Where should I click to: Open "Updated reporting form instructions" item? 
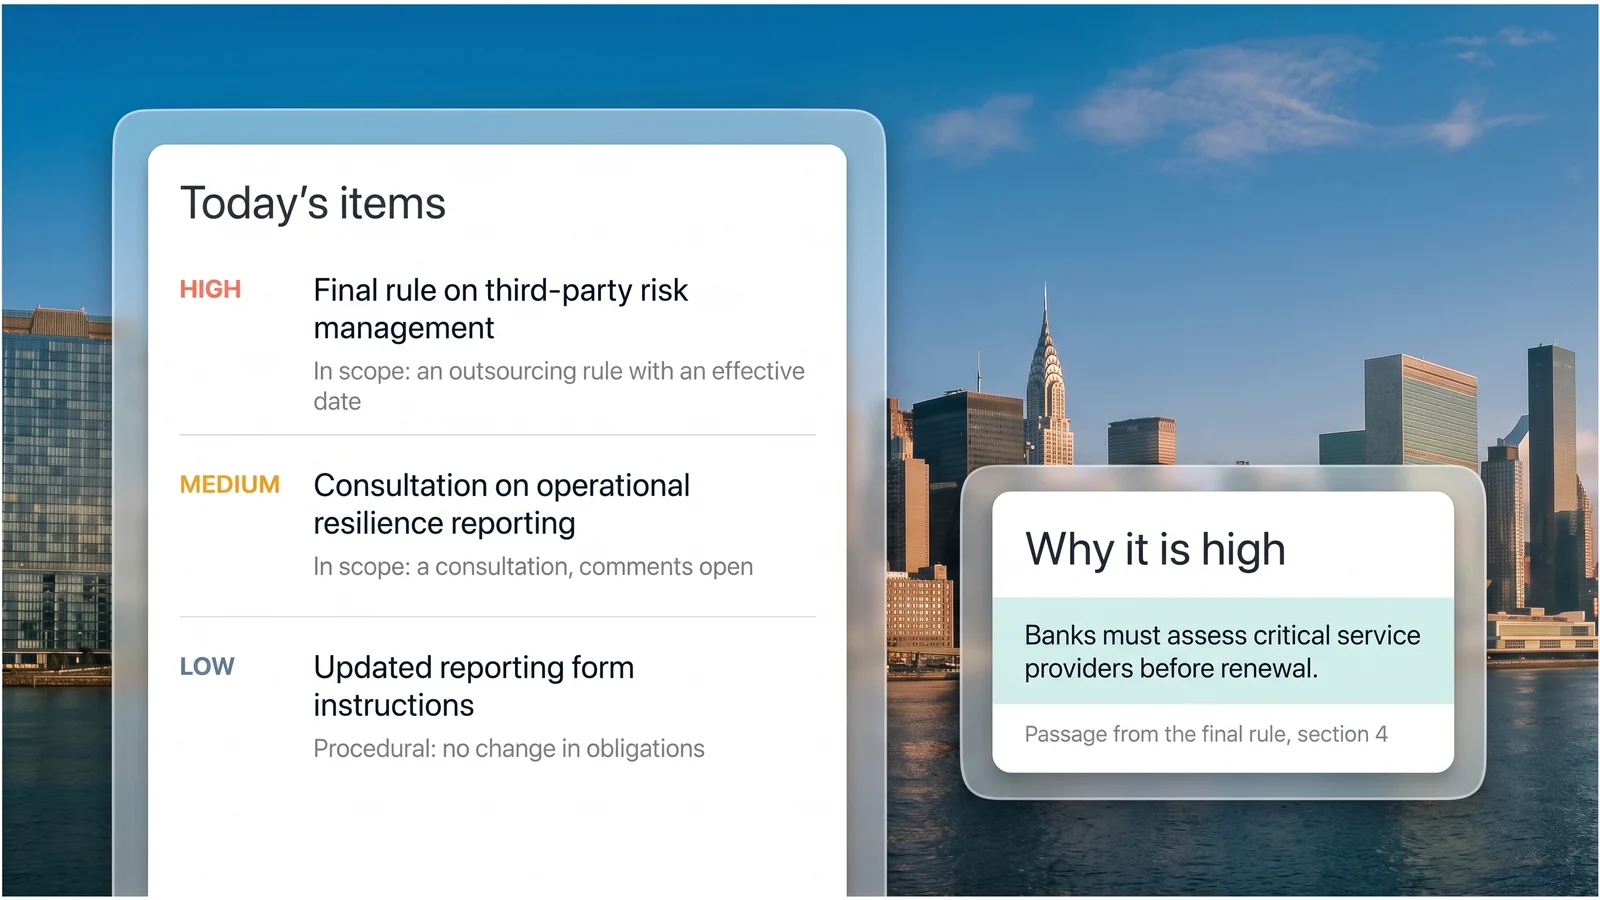pyautogui.click(x=473, y=686)
